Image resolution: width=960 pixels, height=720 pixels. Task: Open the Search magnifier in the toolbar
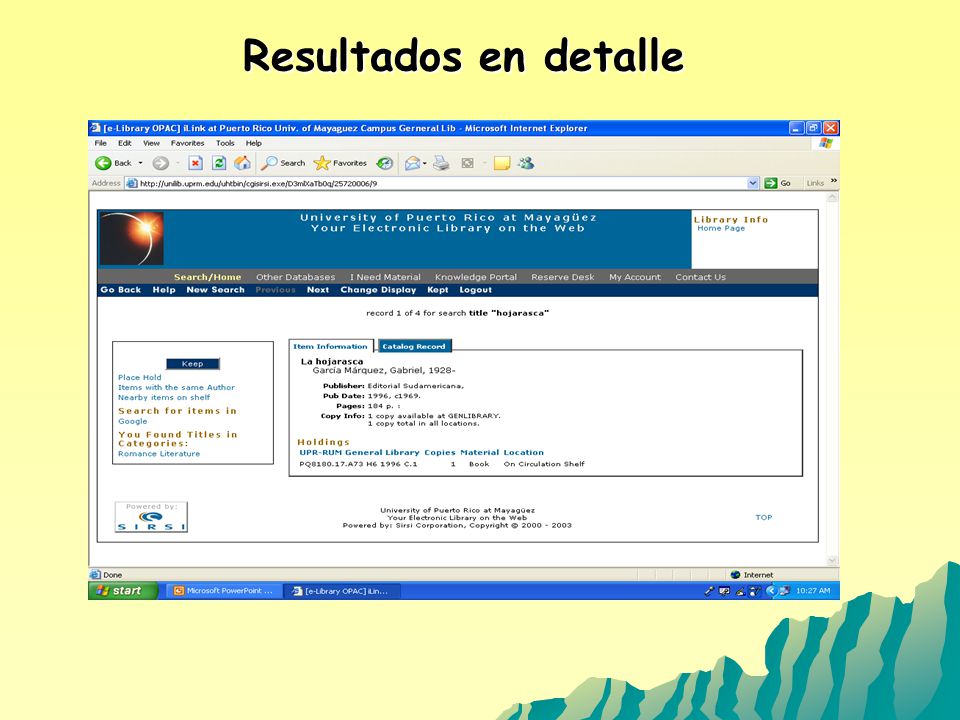[x=283, y=163]
